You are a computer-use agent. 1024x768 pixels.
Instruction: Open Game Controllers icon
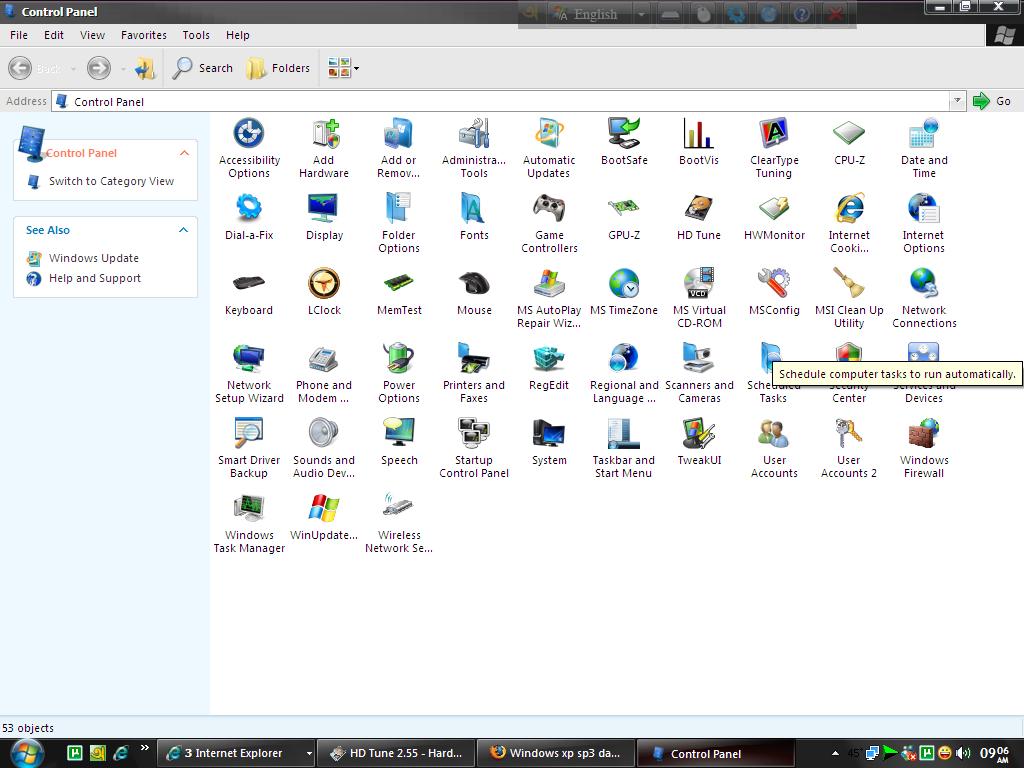click(x=549, y=209)
